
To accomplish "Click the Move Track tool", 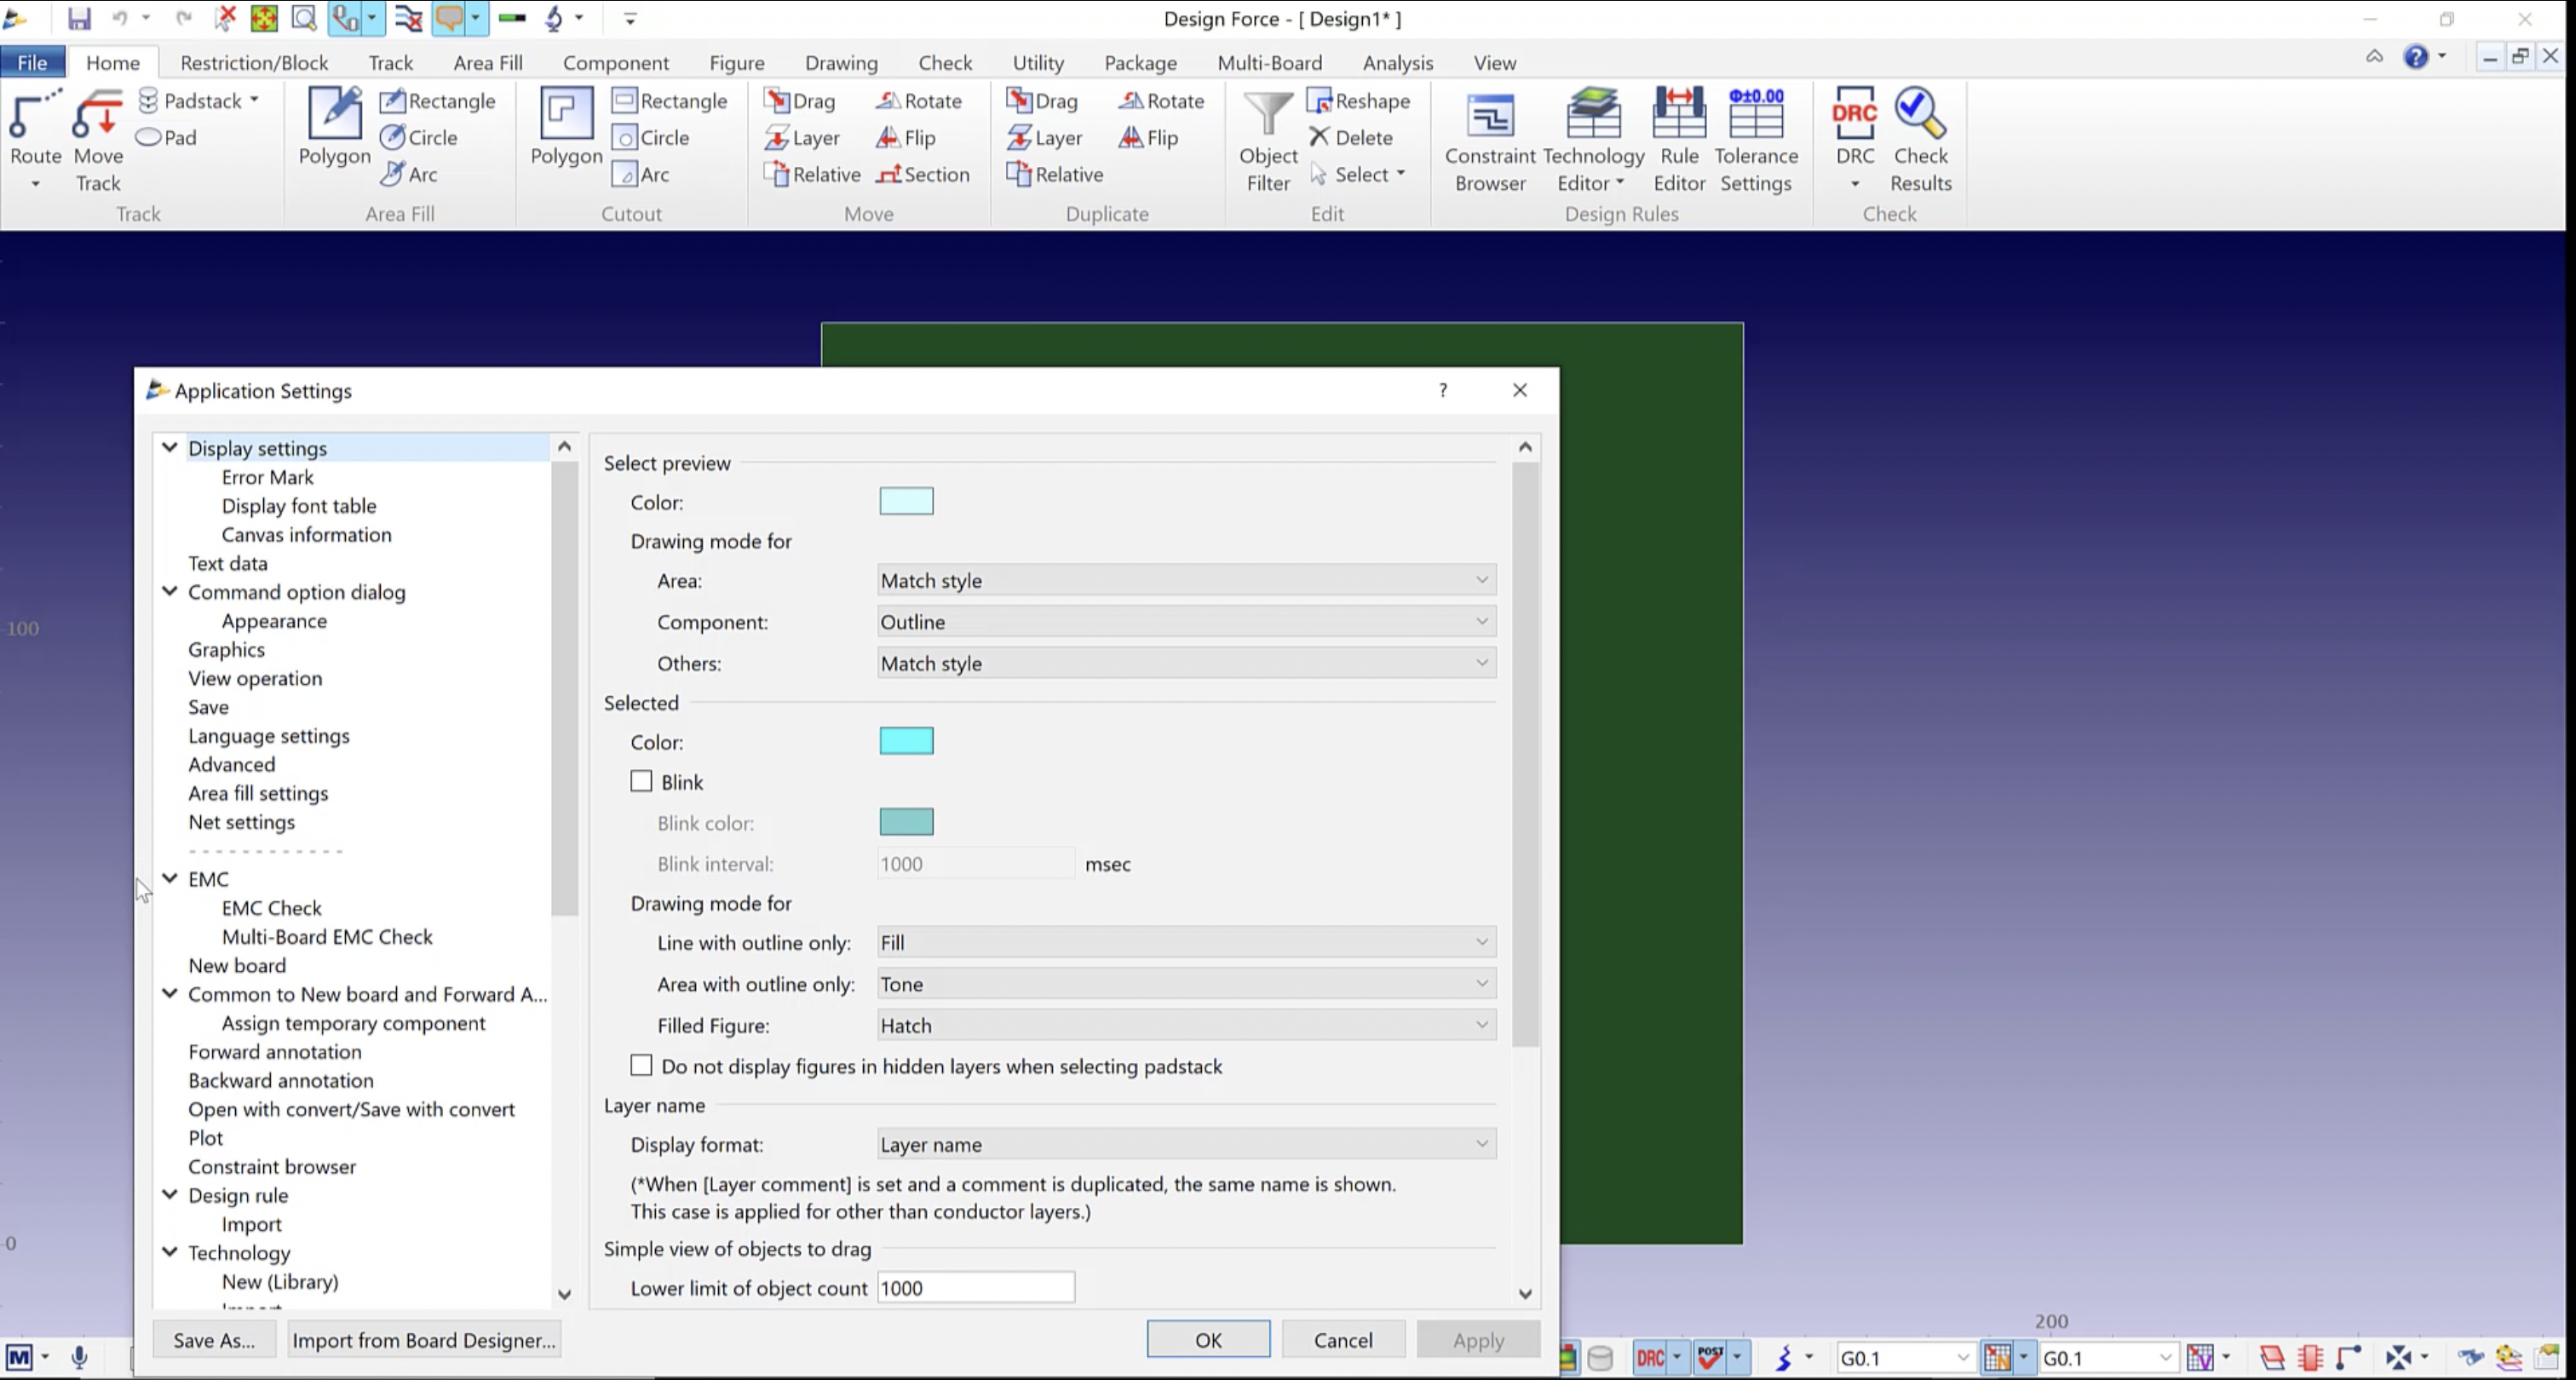I will tap(98, 140).
